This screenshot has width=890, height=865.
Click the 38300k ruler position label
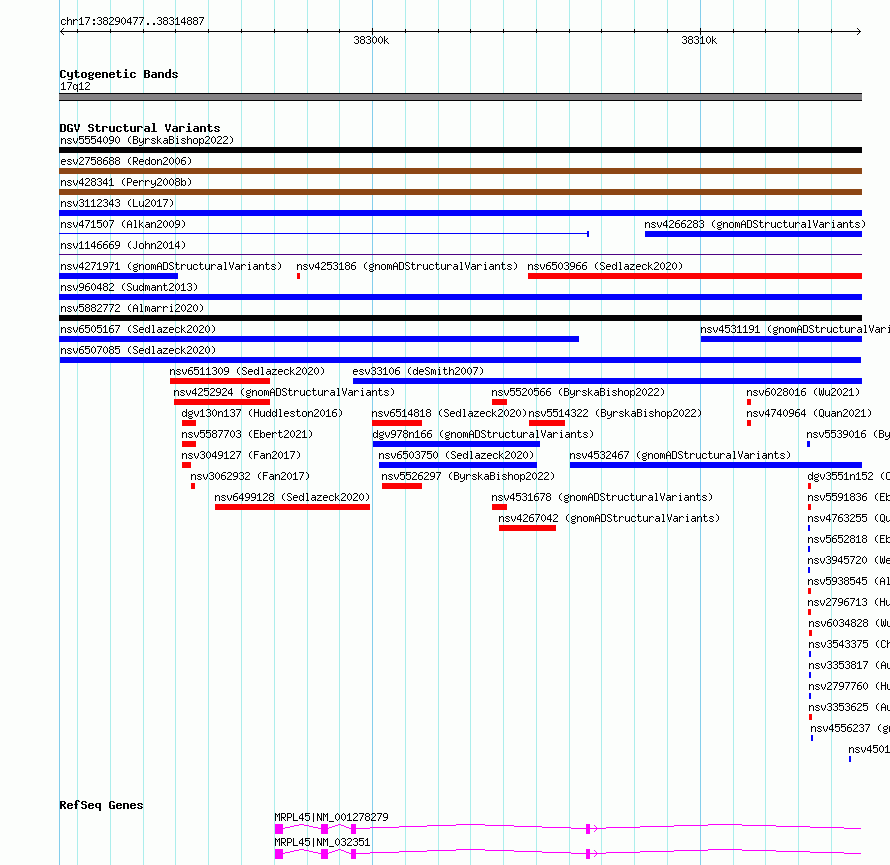371,40
